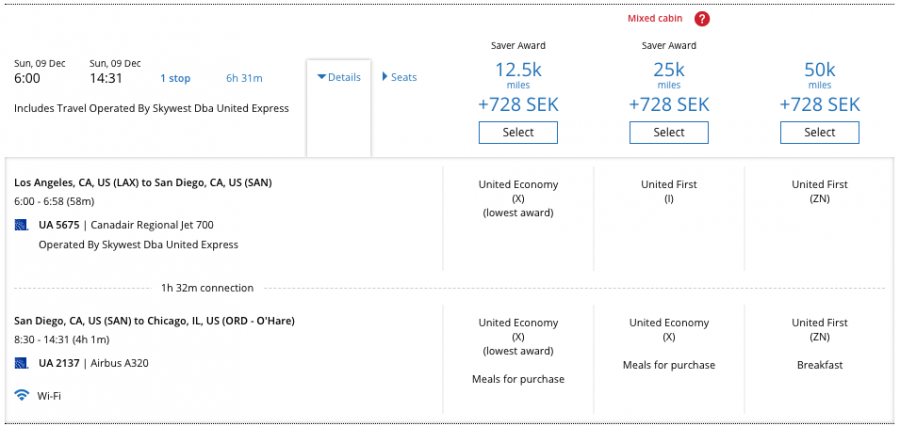Click the UA 2137 flight number
Viewport: 900px width, 426px height.
pos(59,363)
